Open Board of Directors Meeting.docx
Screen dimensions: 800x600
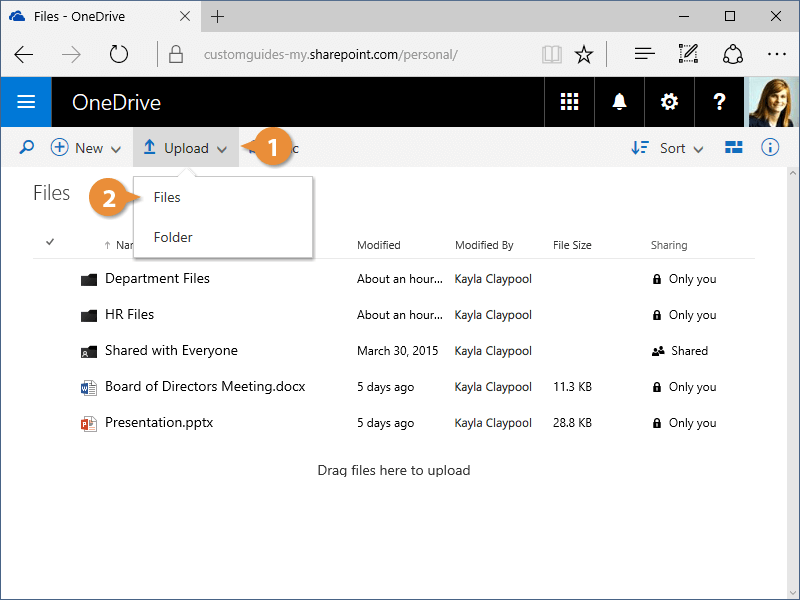click(205, 387)
